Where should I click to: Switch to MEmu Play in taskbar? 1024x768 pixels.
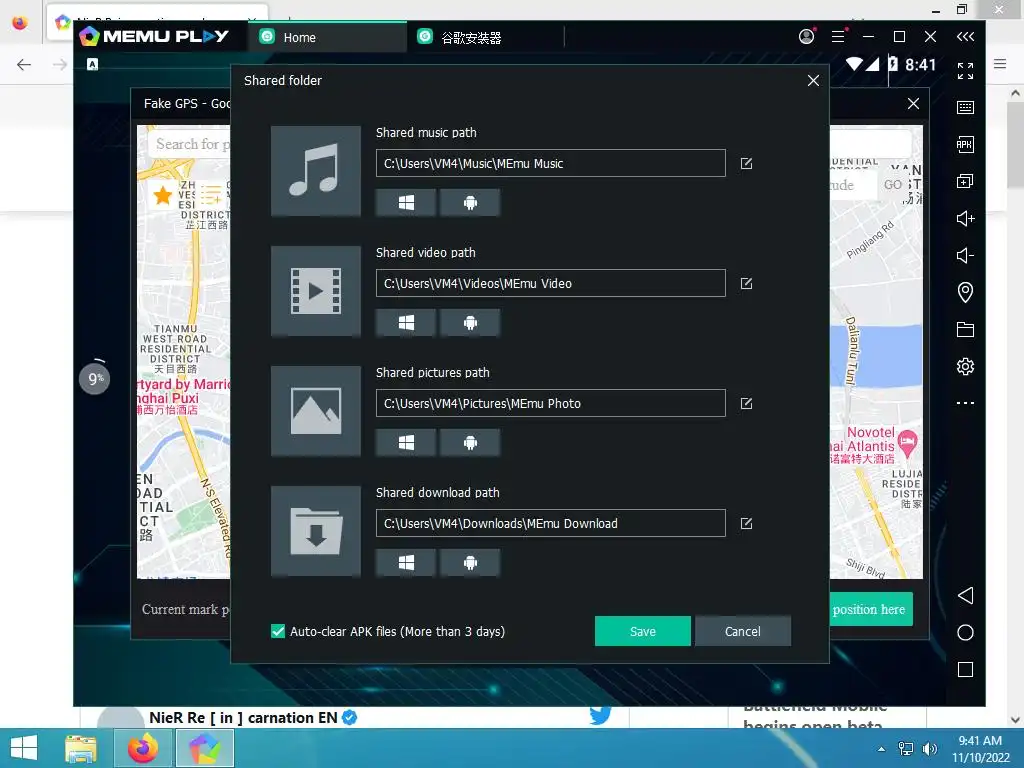click(x=205, y=748)
